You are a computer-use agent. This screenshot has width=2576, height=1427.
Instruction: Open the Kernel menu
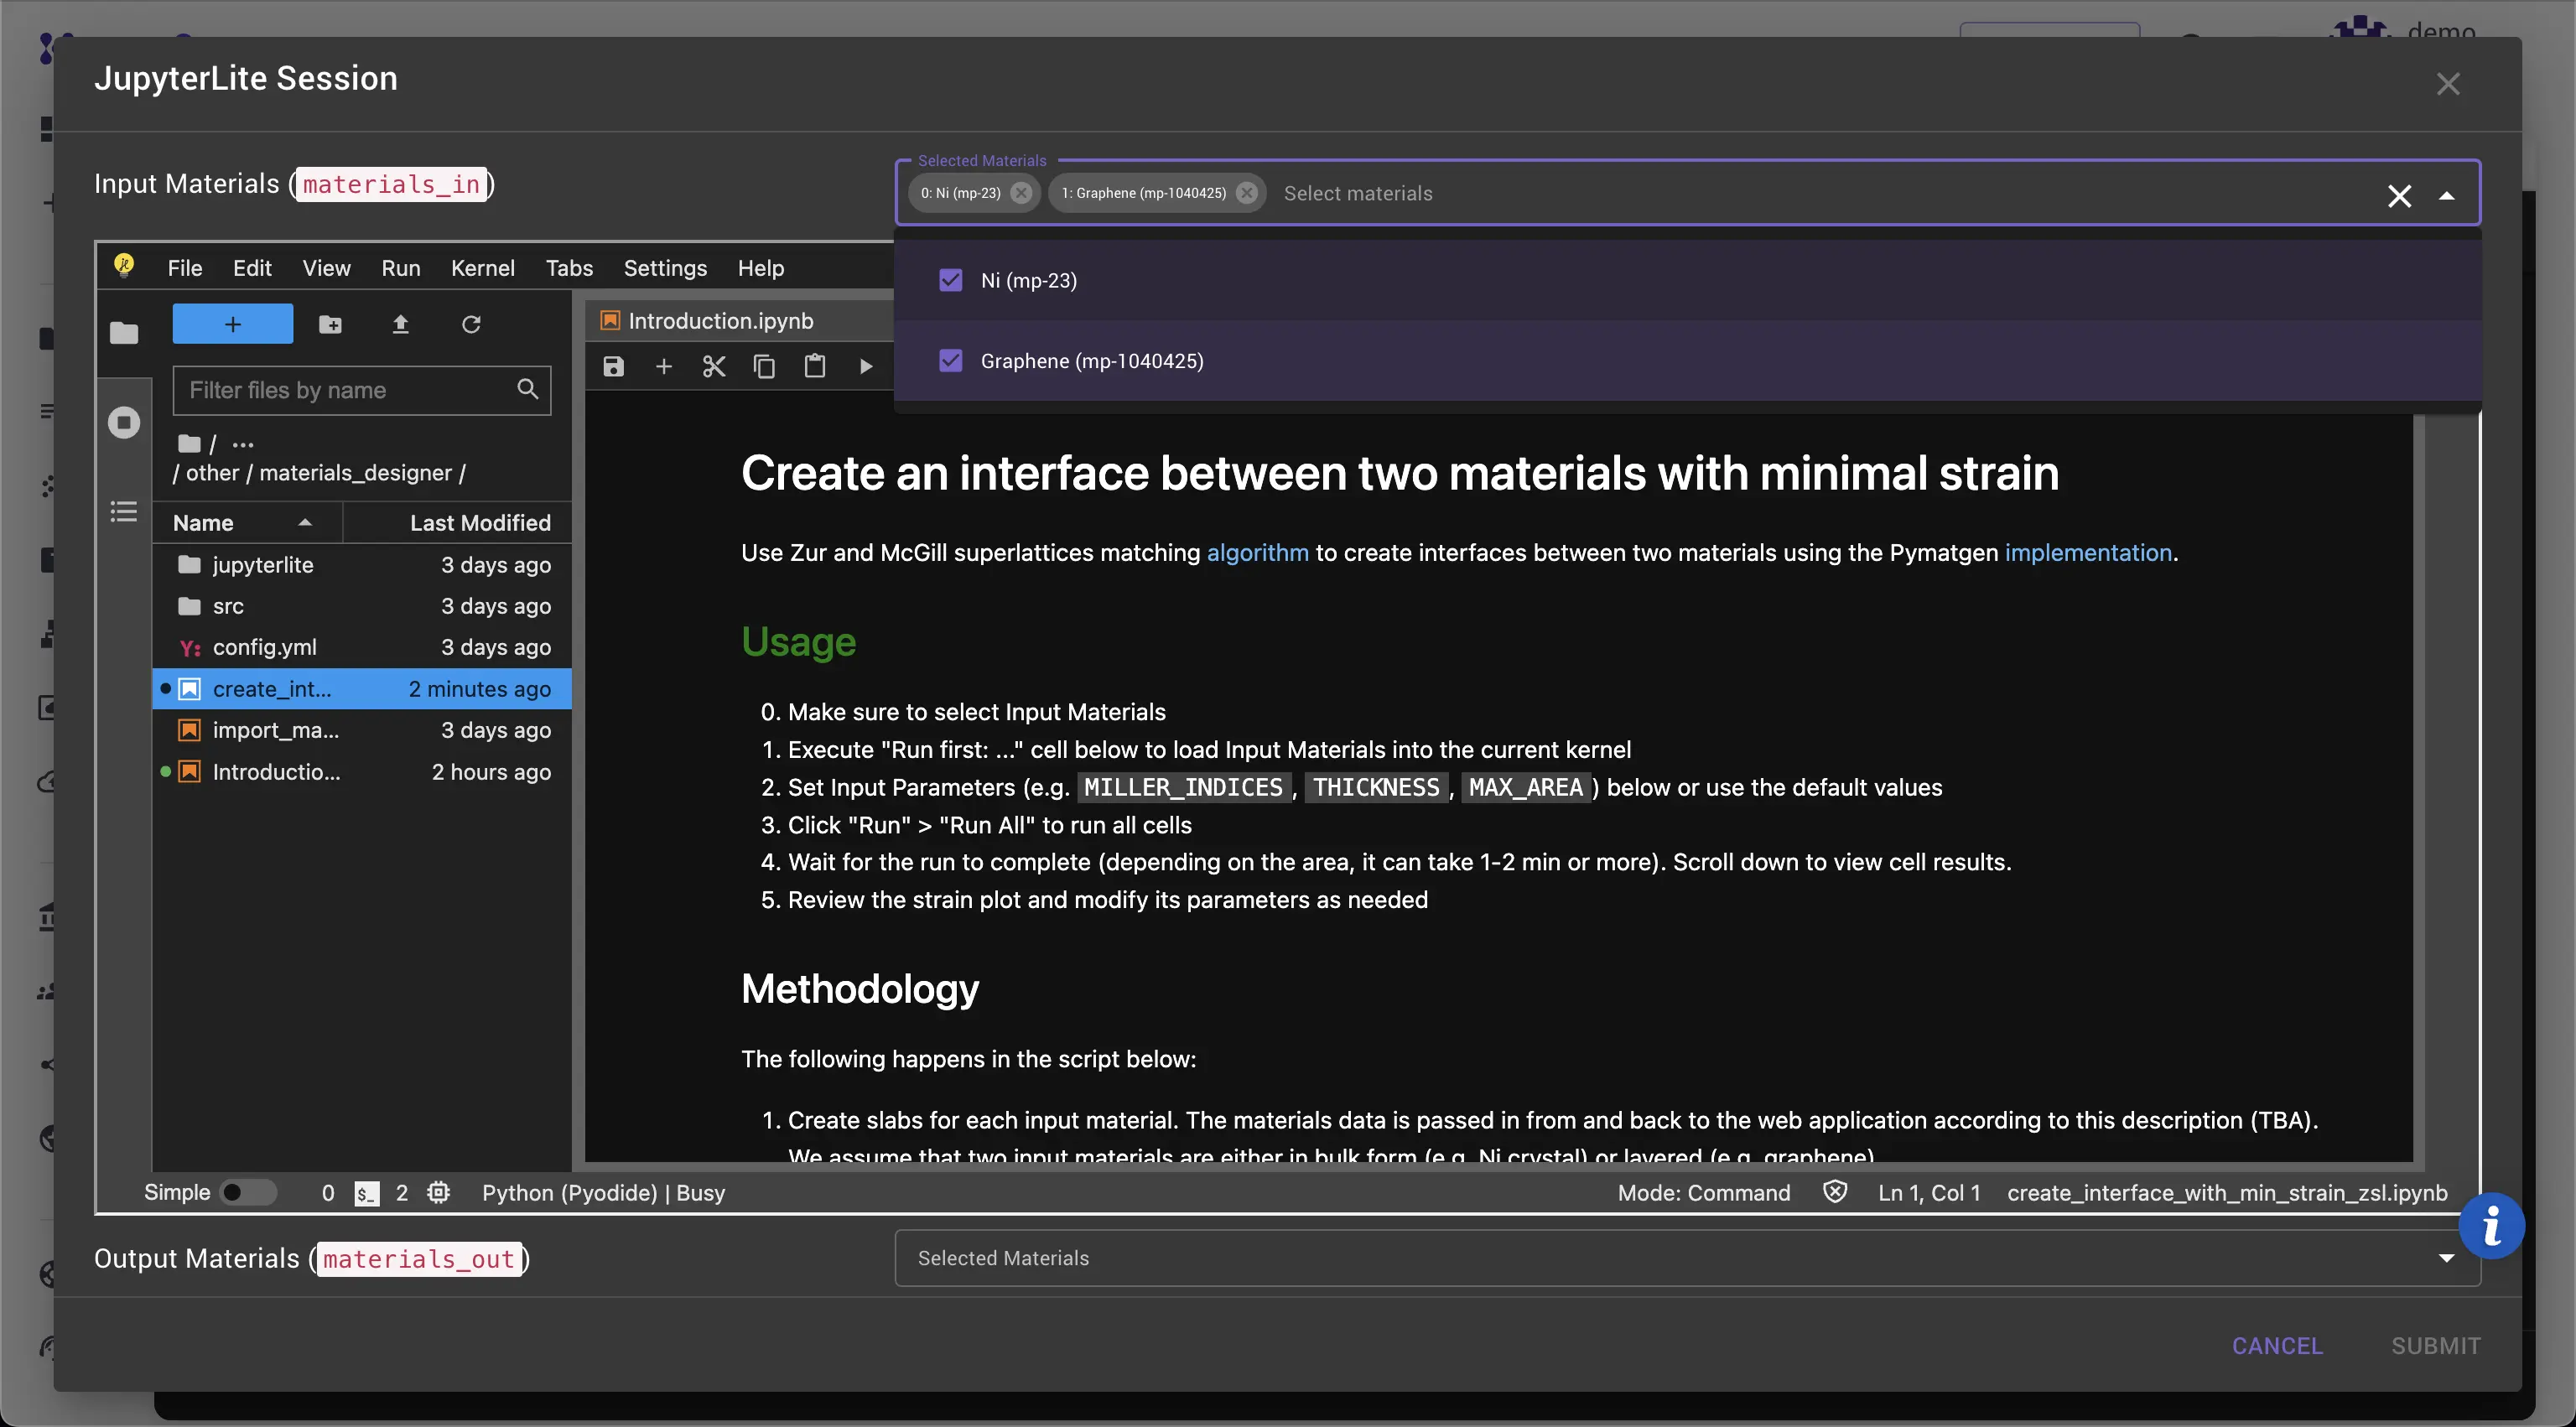tap(483, 268)
